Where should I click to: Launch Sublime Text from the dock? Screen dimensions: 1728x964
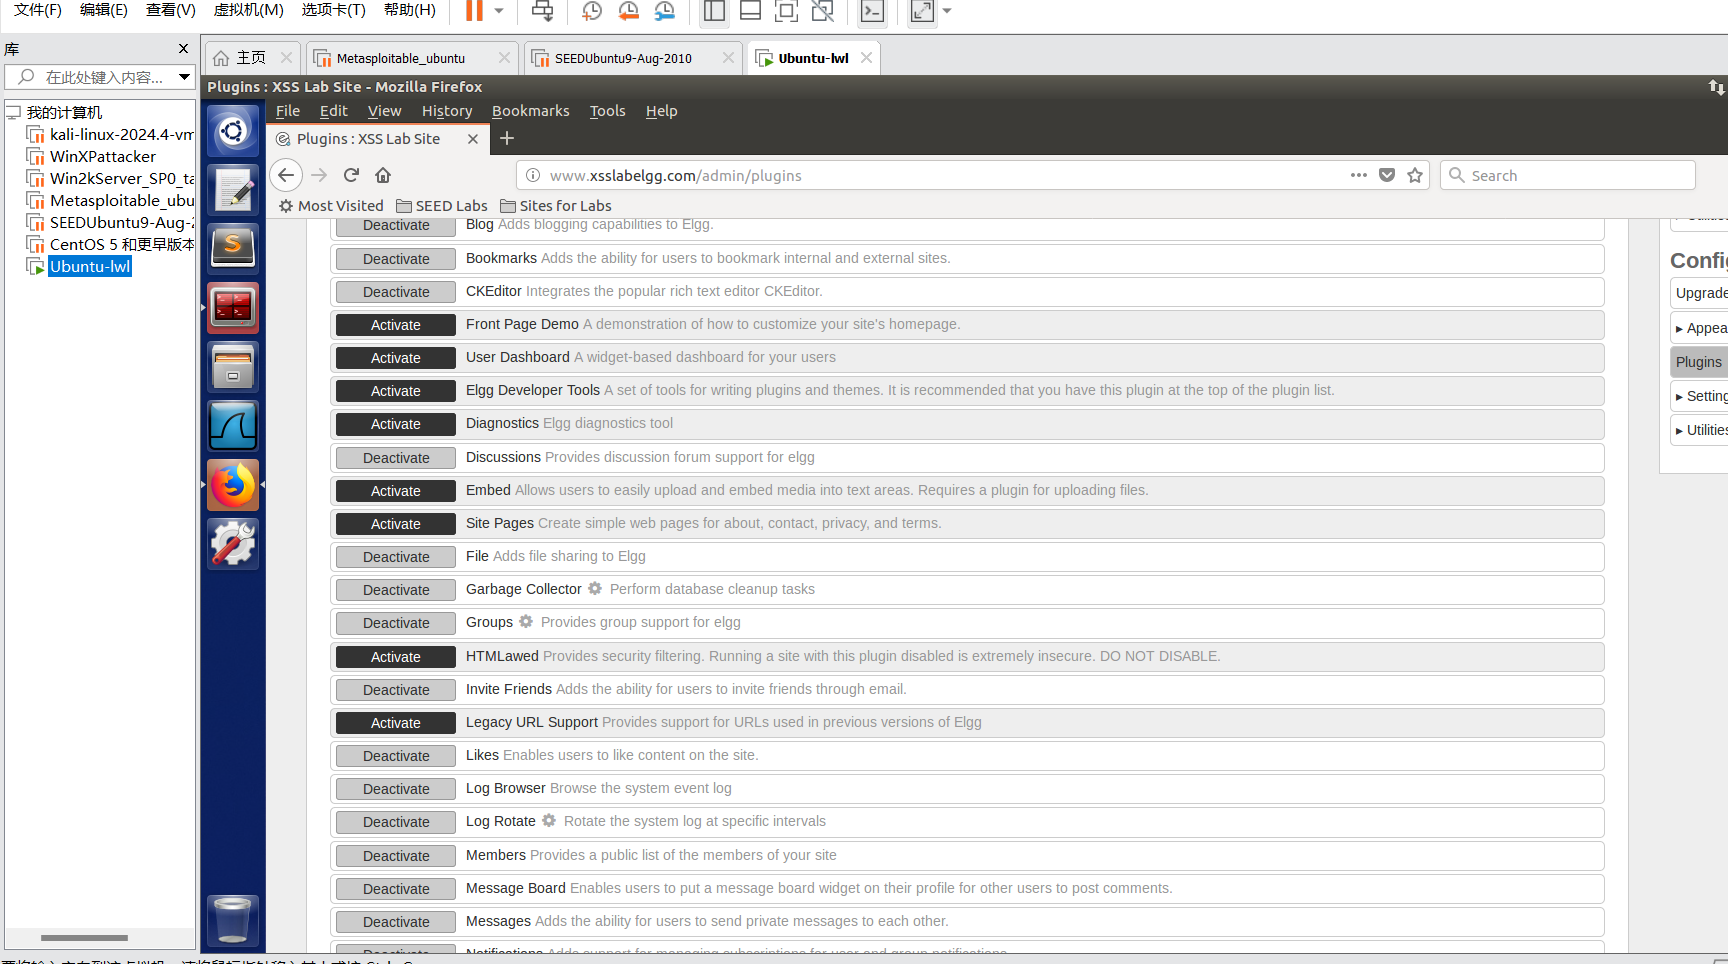(x=233, y=249)
